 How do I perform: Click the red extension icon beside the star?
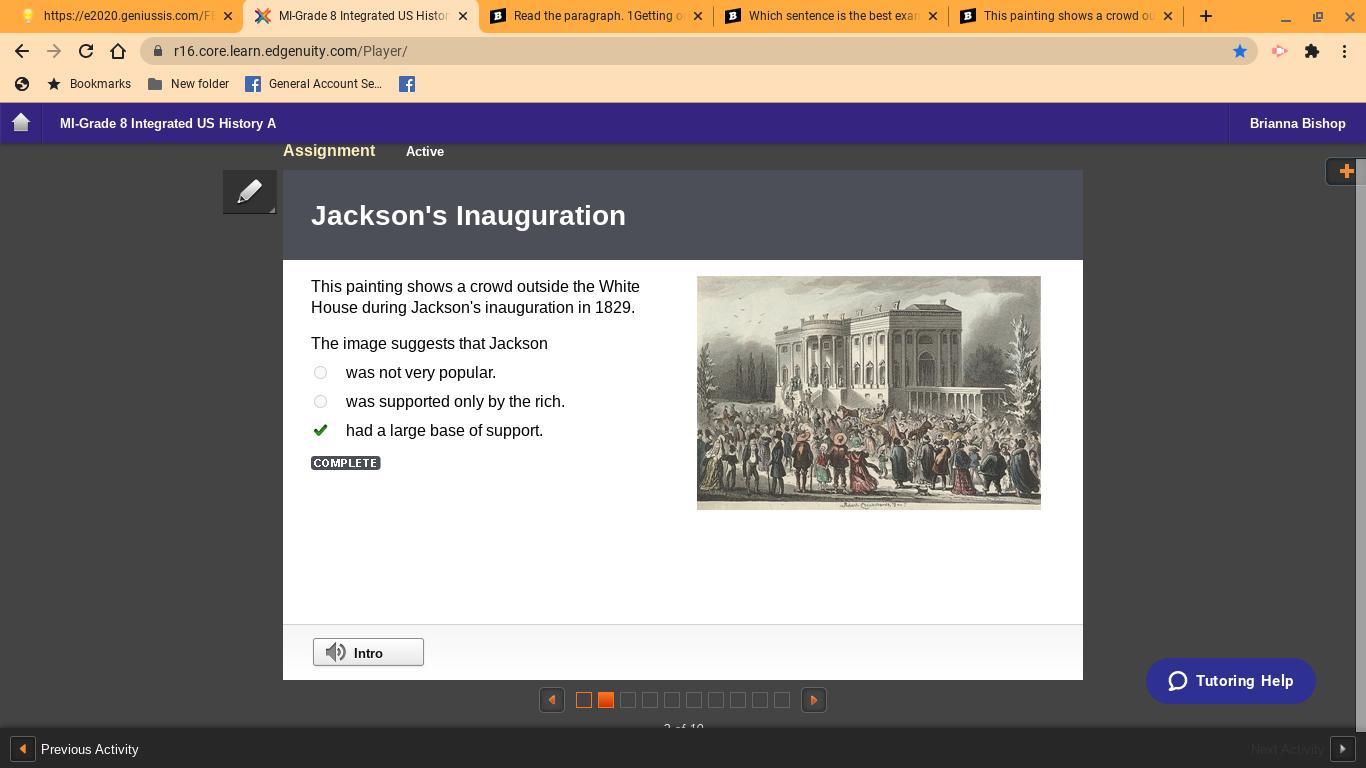(x=1279, y=51)
